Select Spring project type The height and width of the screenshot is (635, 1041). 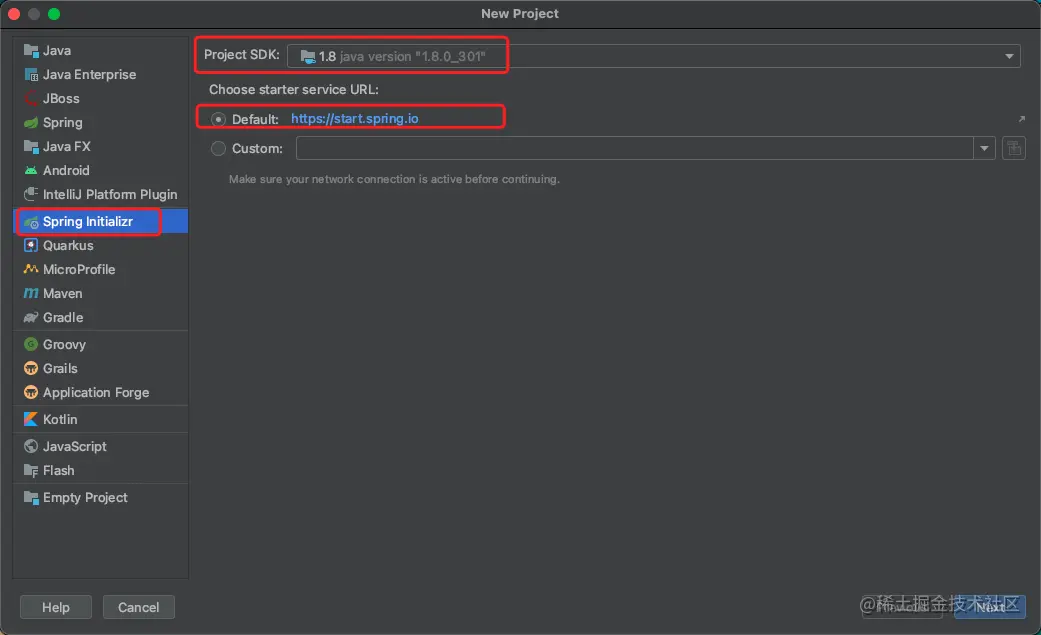click(x=62, y=123)
